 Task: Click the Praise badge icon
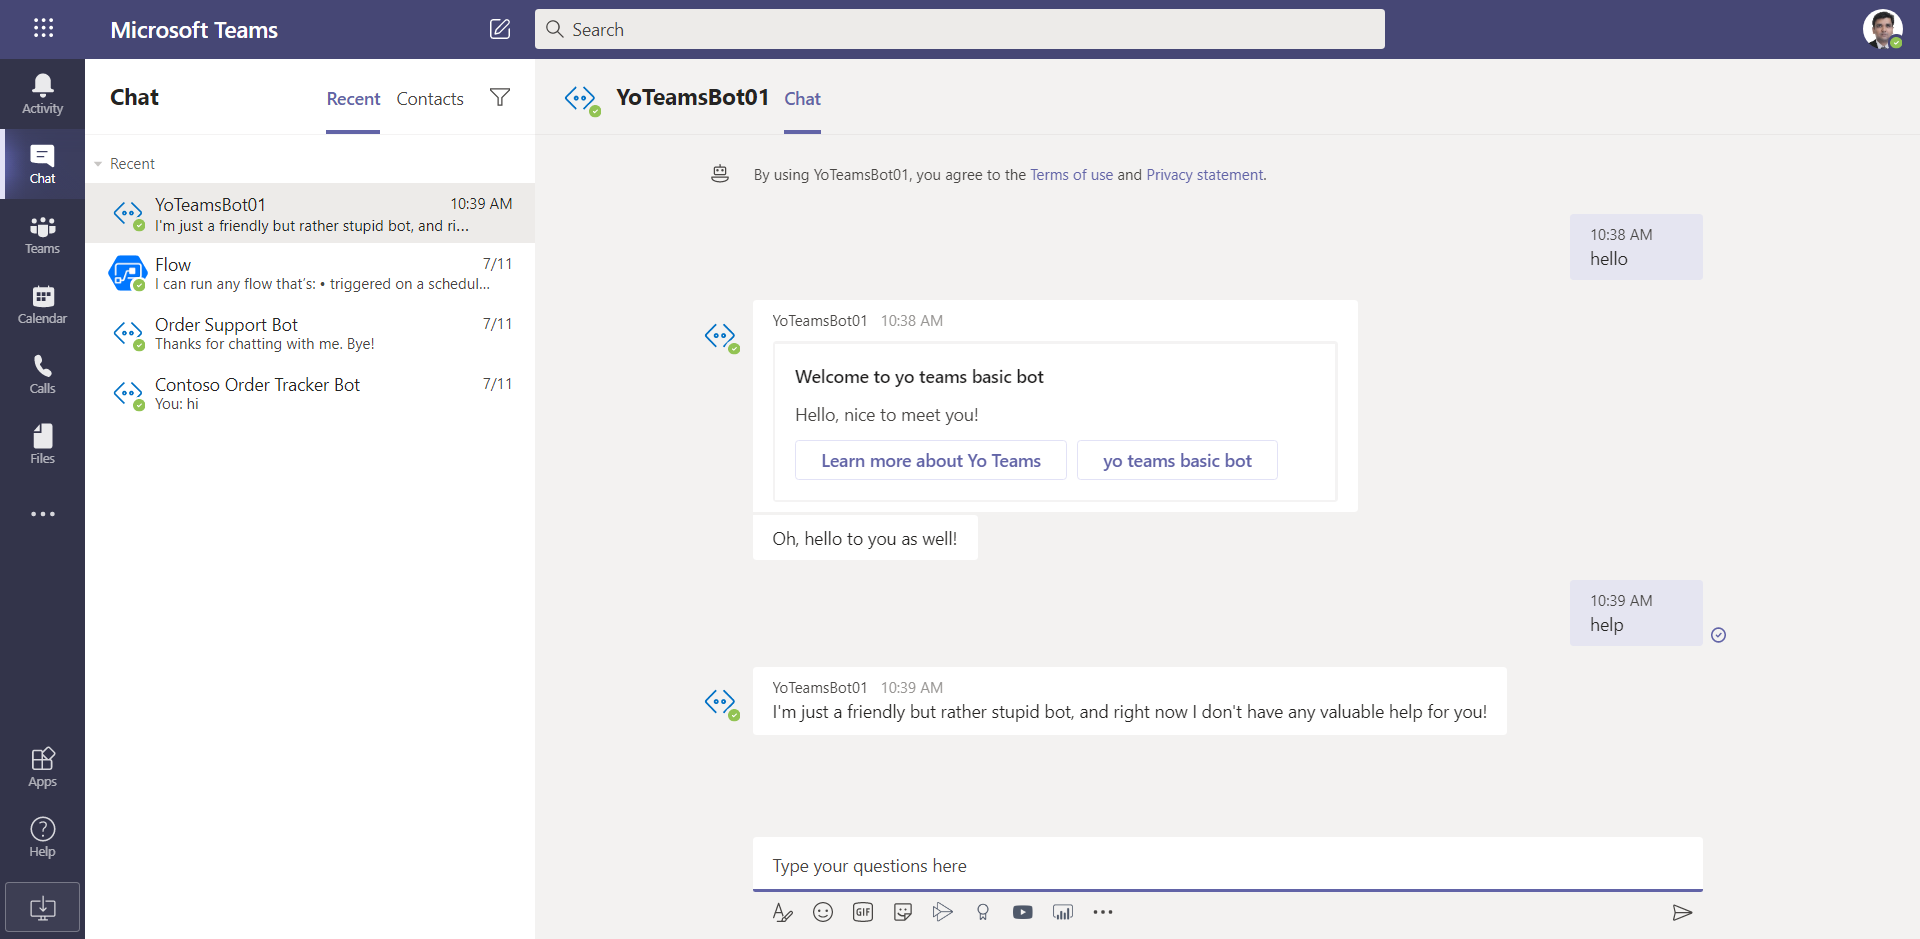[983, 912]
